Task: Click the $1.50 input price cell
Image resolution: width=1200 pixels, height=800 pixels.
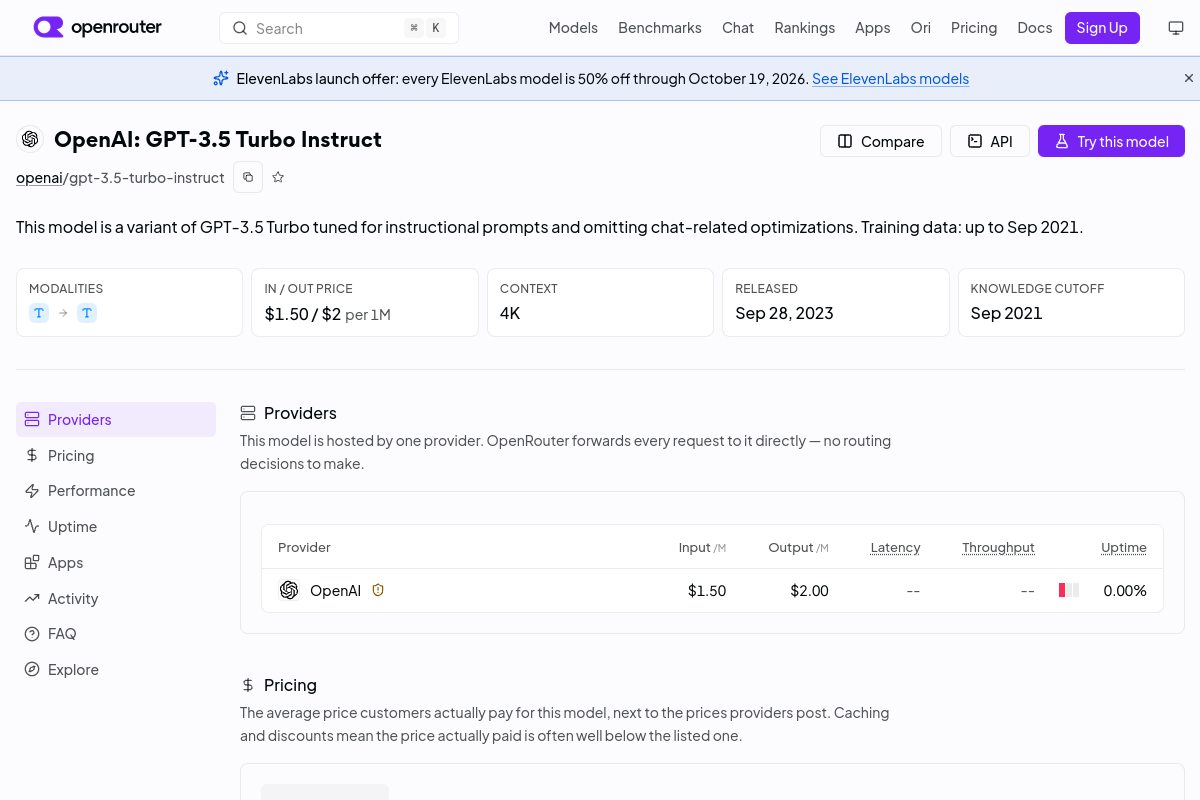Action: tap(707, 591)
